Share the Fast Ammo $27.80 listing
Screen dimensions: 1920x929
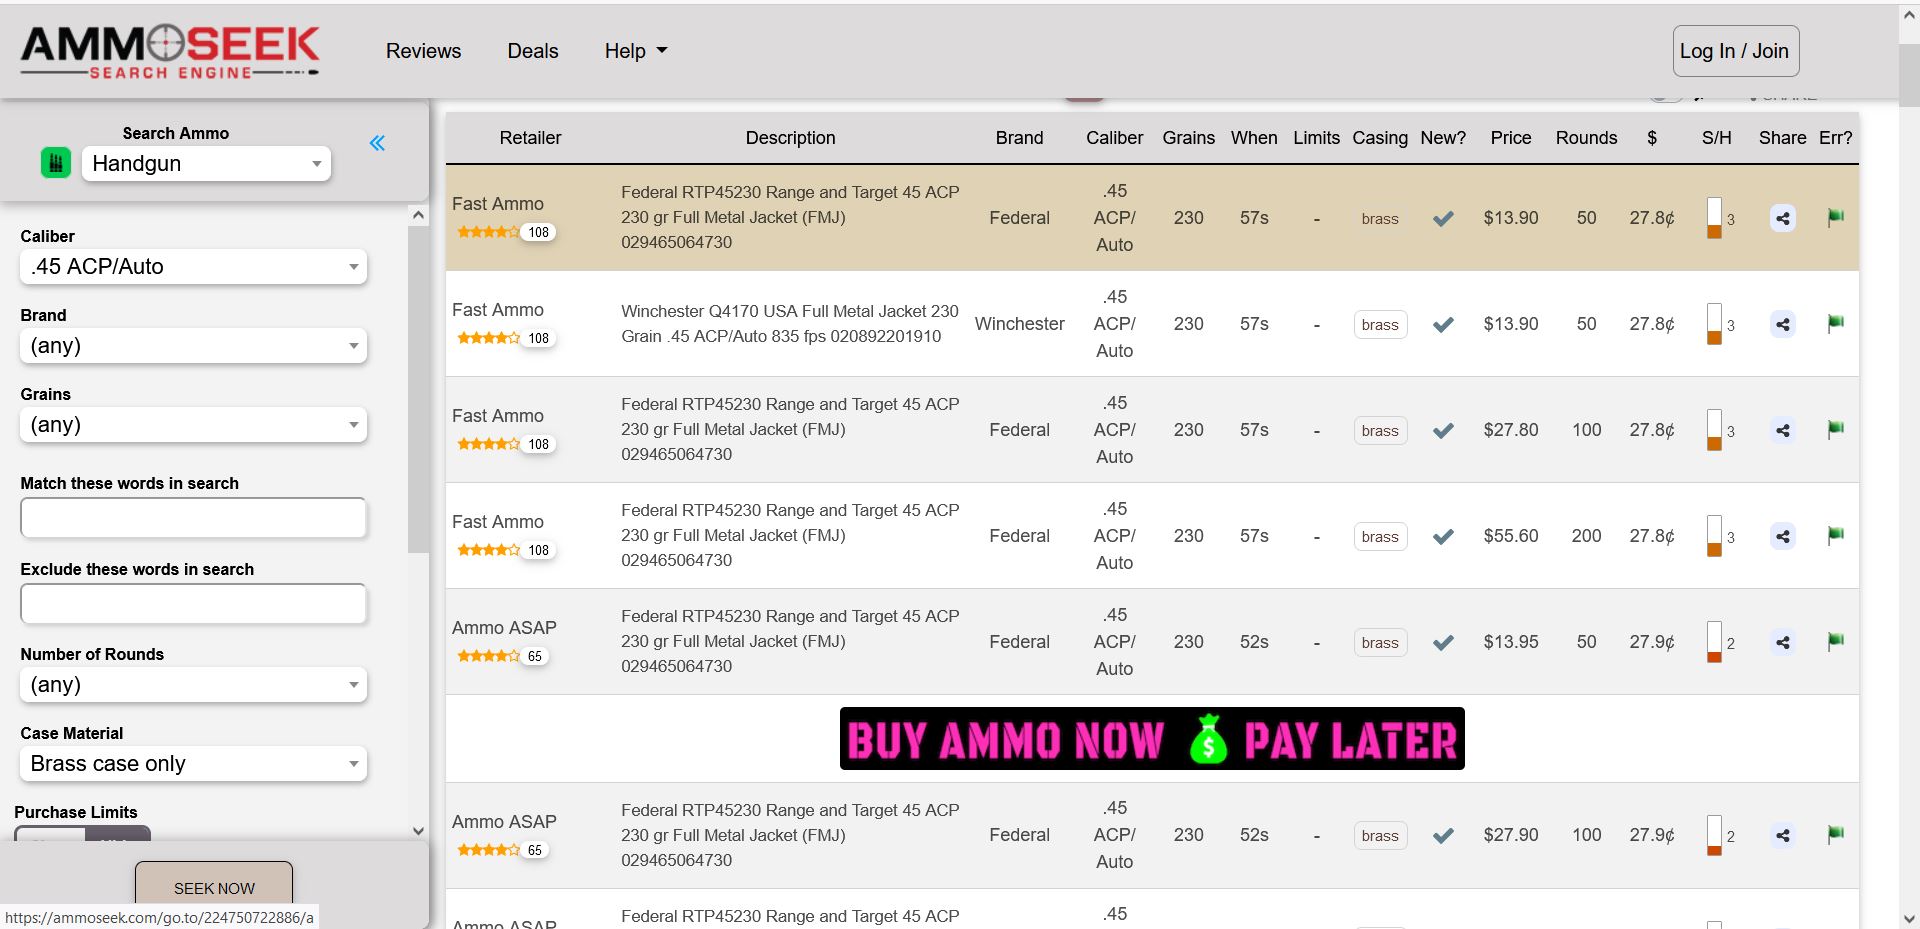(x=1783, y=430)
